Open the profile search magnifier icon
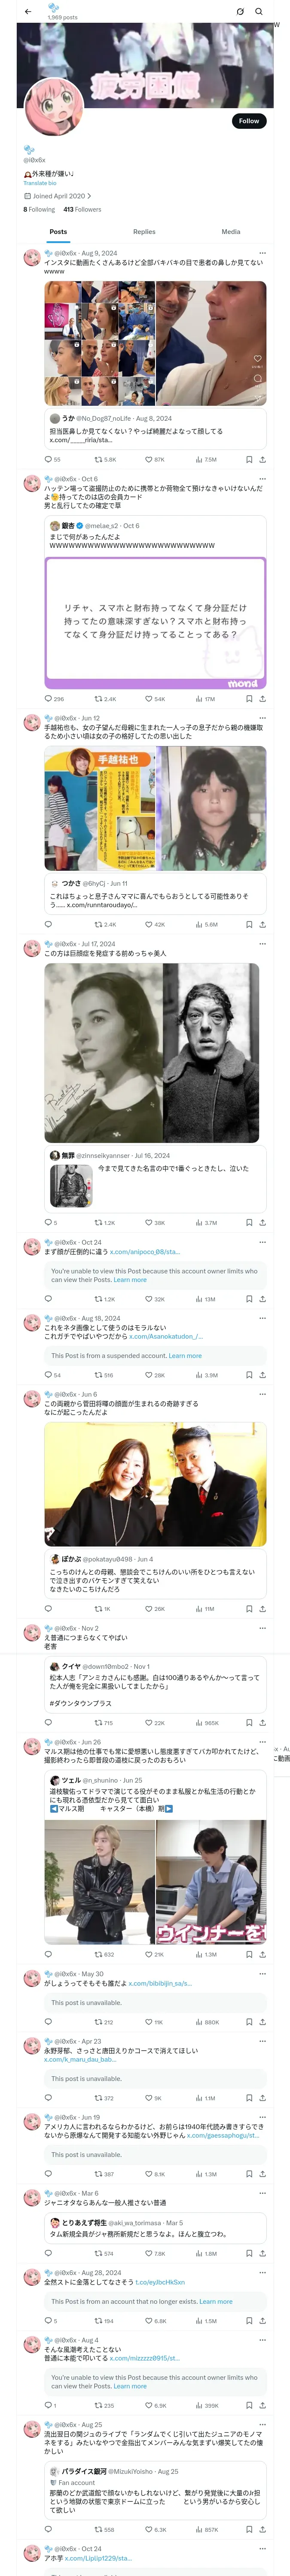The image size is (290, 2576). pos(258,11)
